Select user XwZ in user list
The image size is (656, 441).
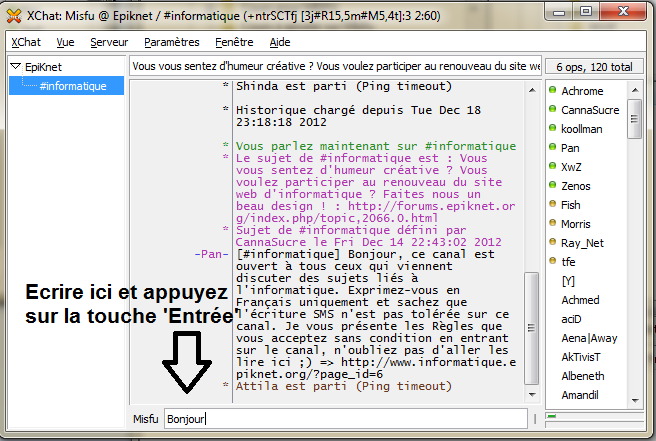571,167
